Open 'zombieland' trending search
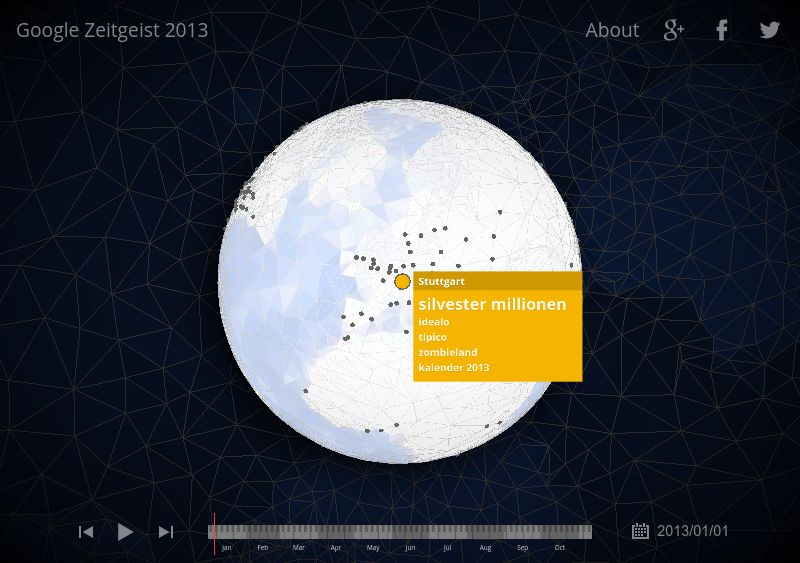This screenshot has height=563, width=800. pyautogui.click(x=447, y=352)
